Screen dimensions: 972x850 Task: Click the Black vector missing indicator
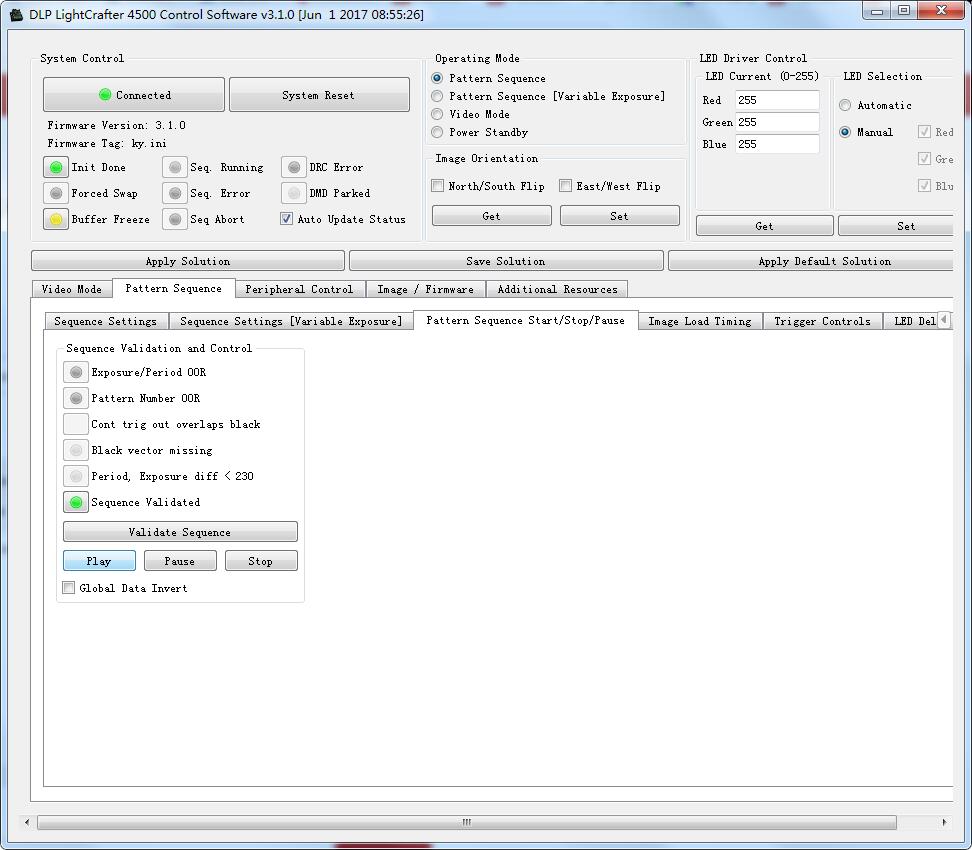76,451
